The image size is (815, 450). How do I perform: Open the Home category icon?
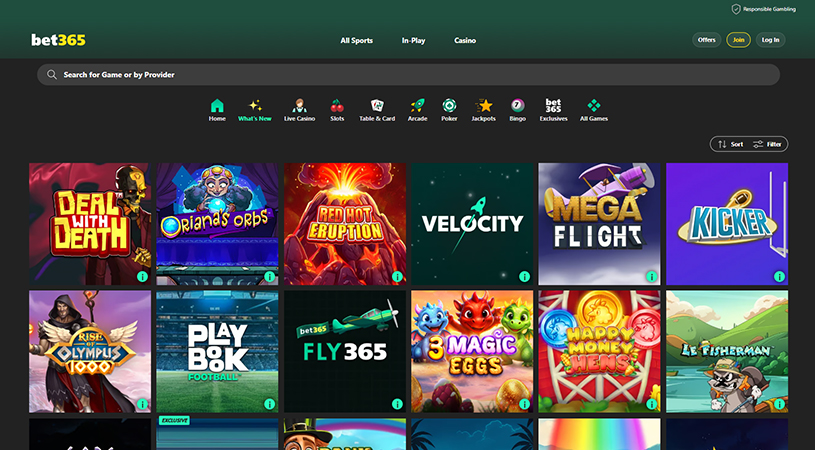217,106
